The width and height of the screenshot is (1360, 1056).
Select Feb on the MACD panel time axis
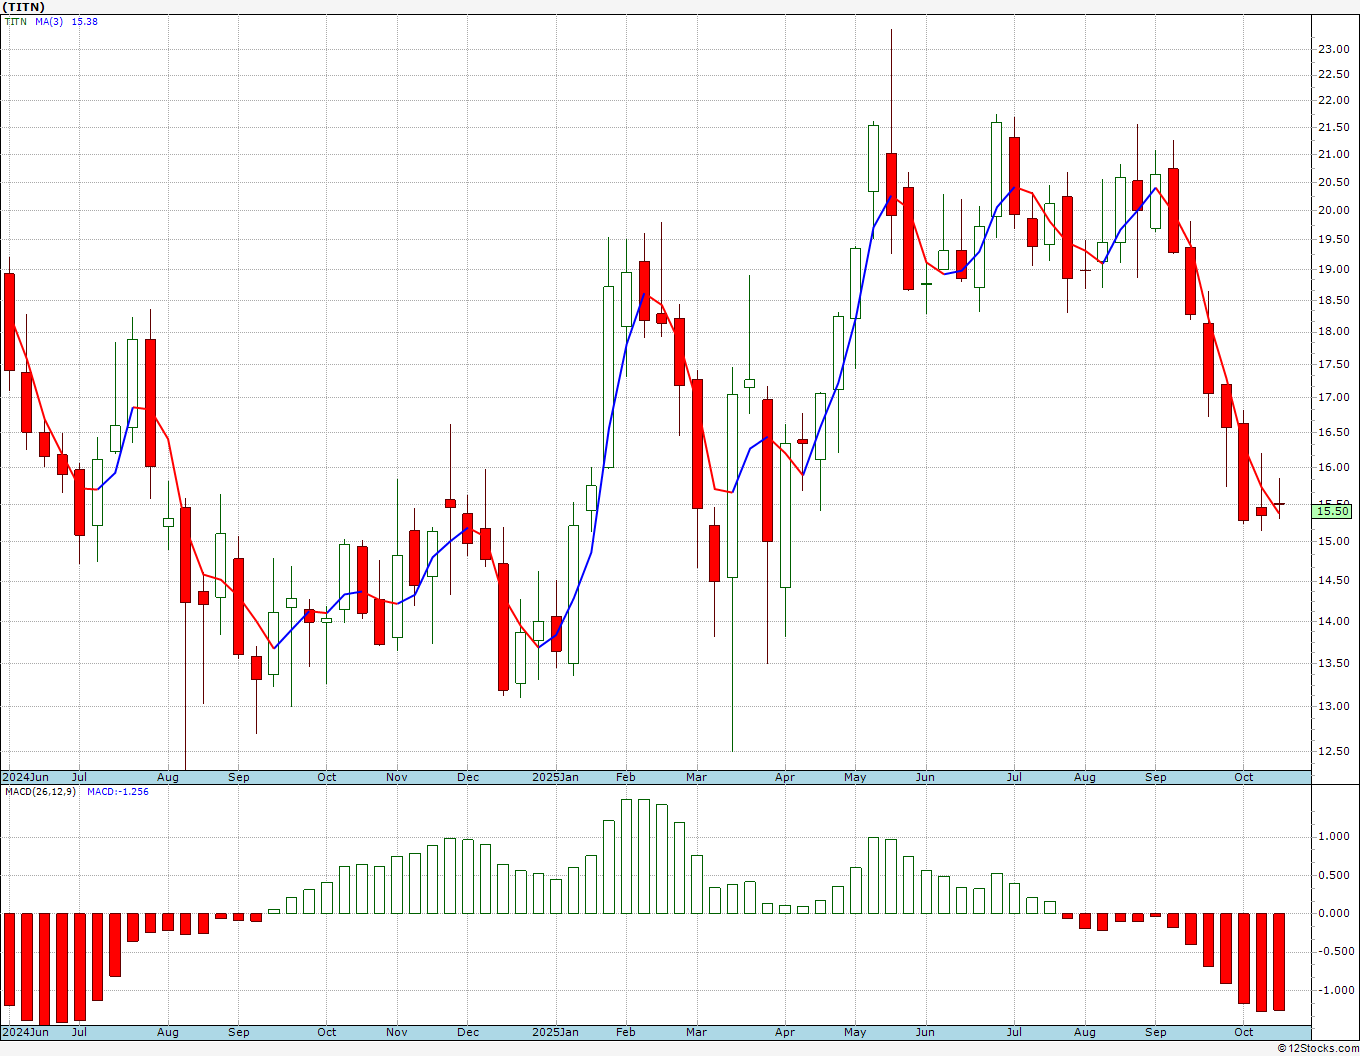(x=626, y=1032)
